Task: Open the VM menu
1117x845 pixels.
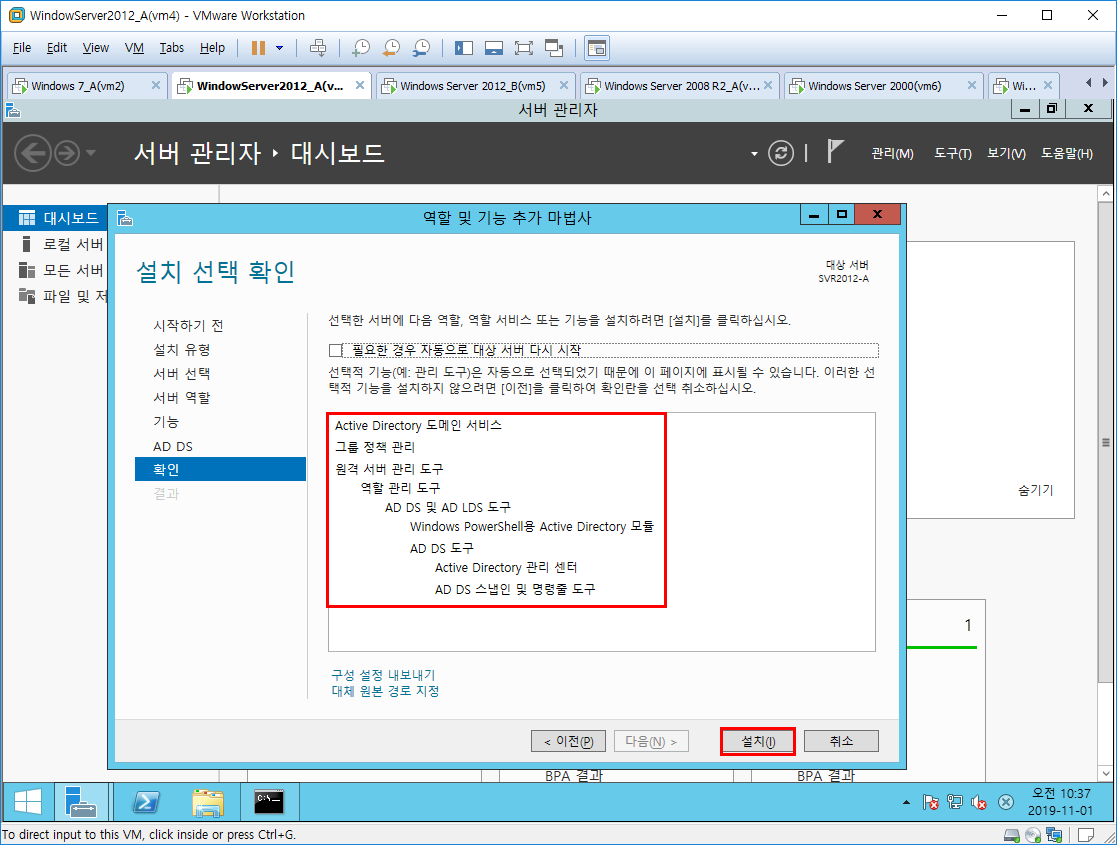Action: click(134, 48)
